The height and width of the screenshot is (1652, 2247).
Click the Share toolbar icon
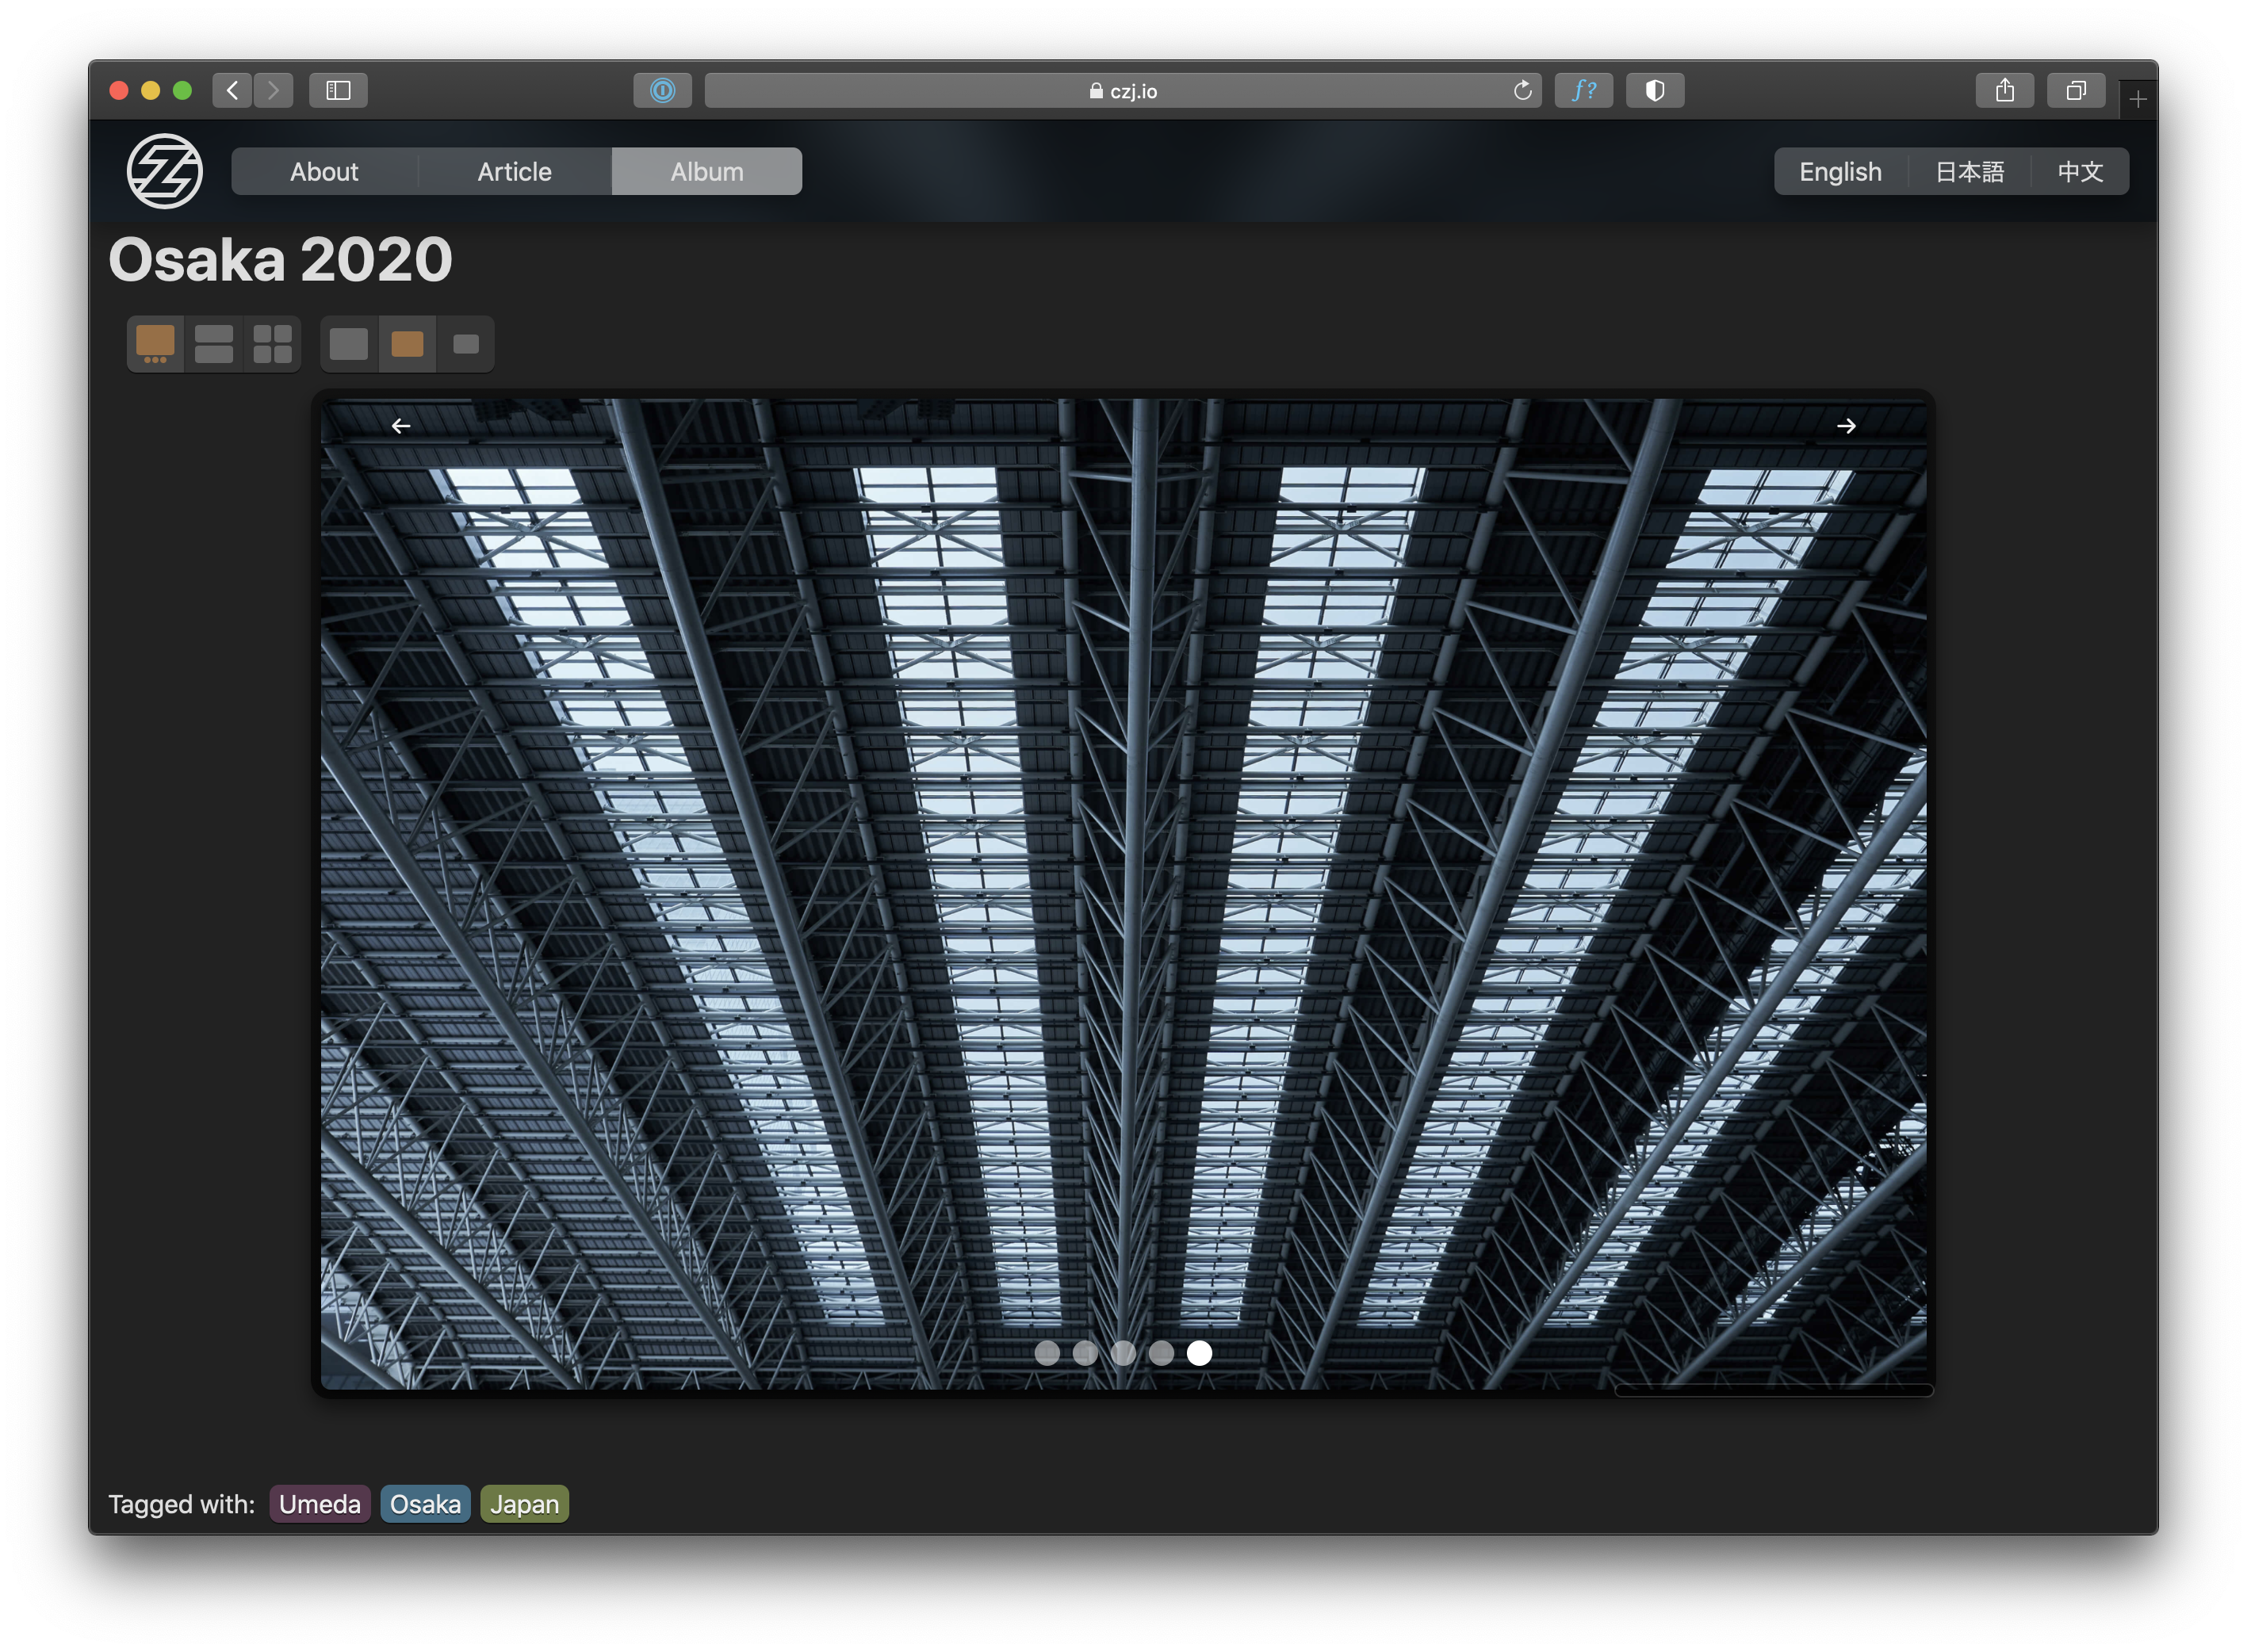[2004, 91]
